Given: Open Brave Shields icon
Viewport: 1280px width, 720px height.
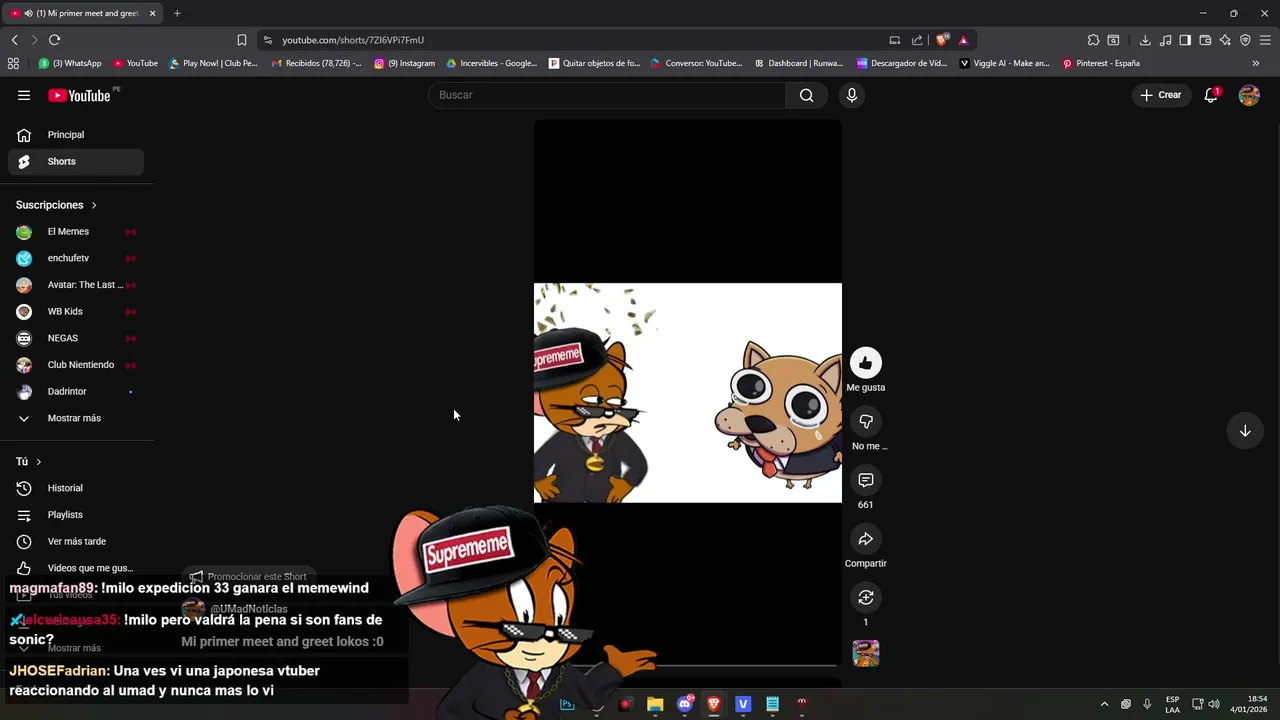Looking at the screenshot, I should tap(942, 40).
